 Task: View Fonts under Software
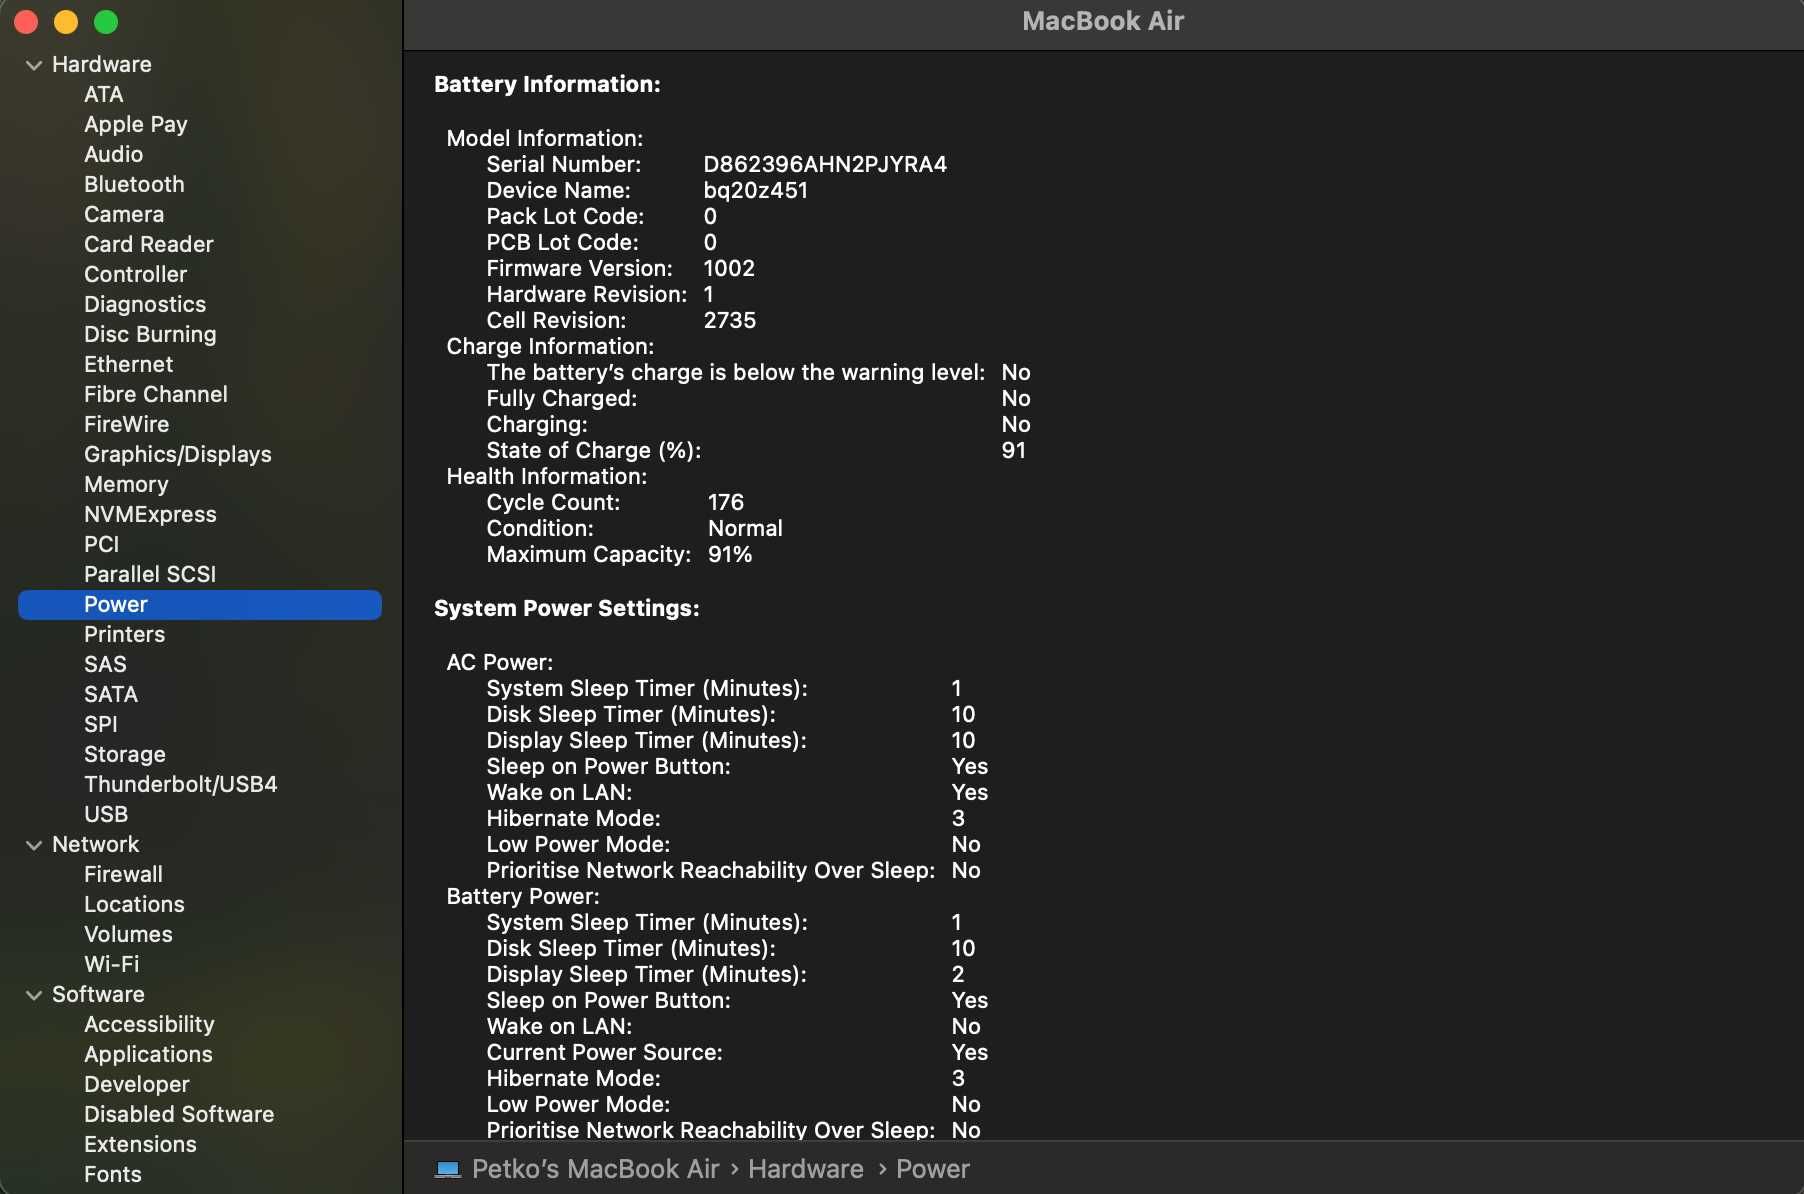113,1174
